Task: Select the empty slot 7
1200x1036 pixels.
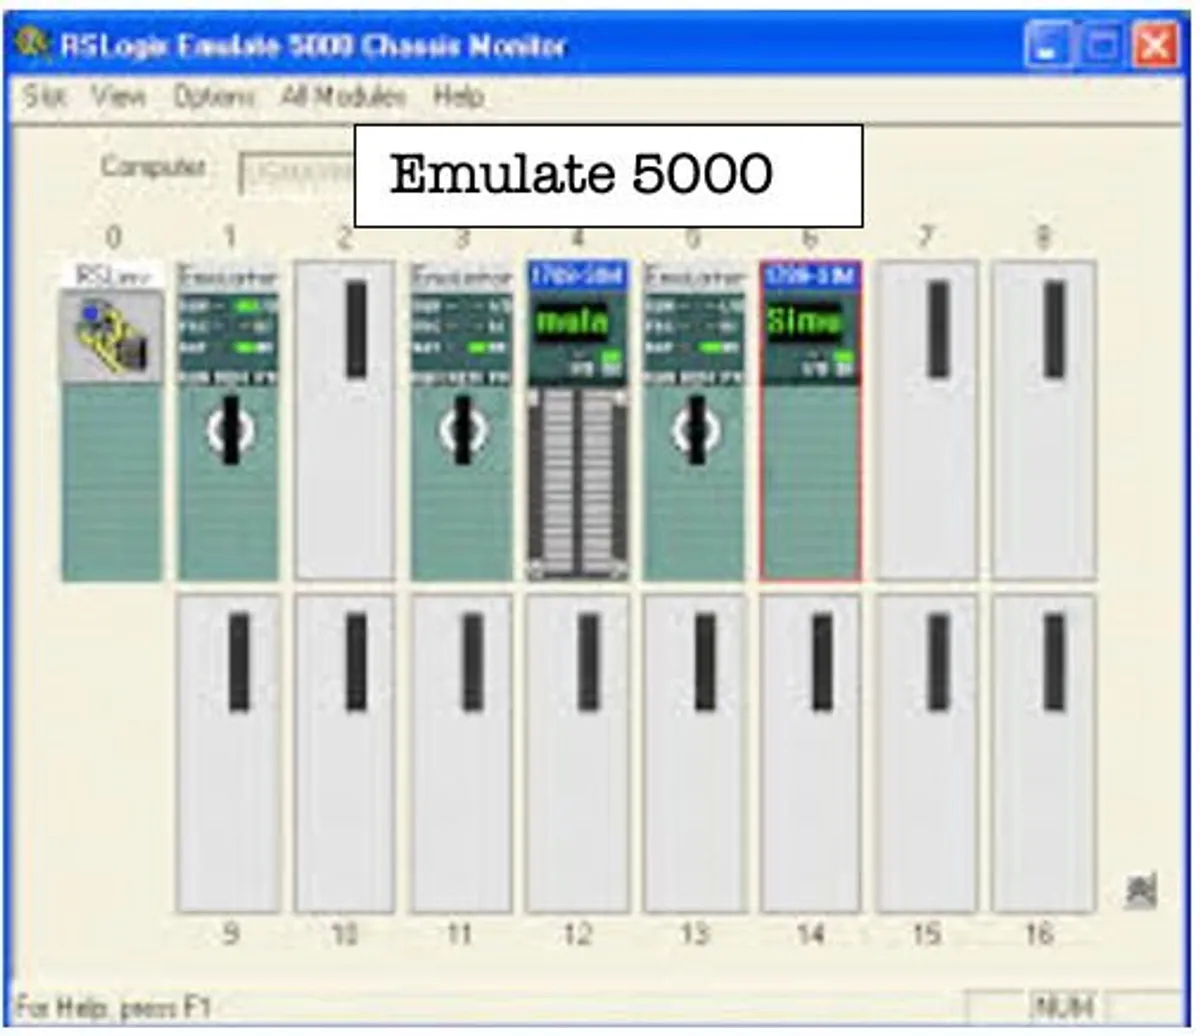Action: pos(926,420)
